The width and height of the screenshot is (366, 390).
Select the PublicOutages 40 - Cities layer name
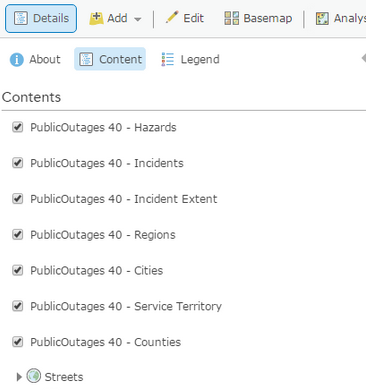click(97, 270)
